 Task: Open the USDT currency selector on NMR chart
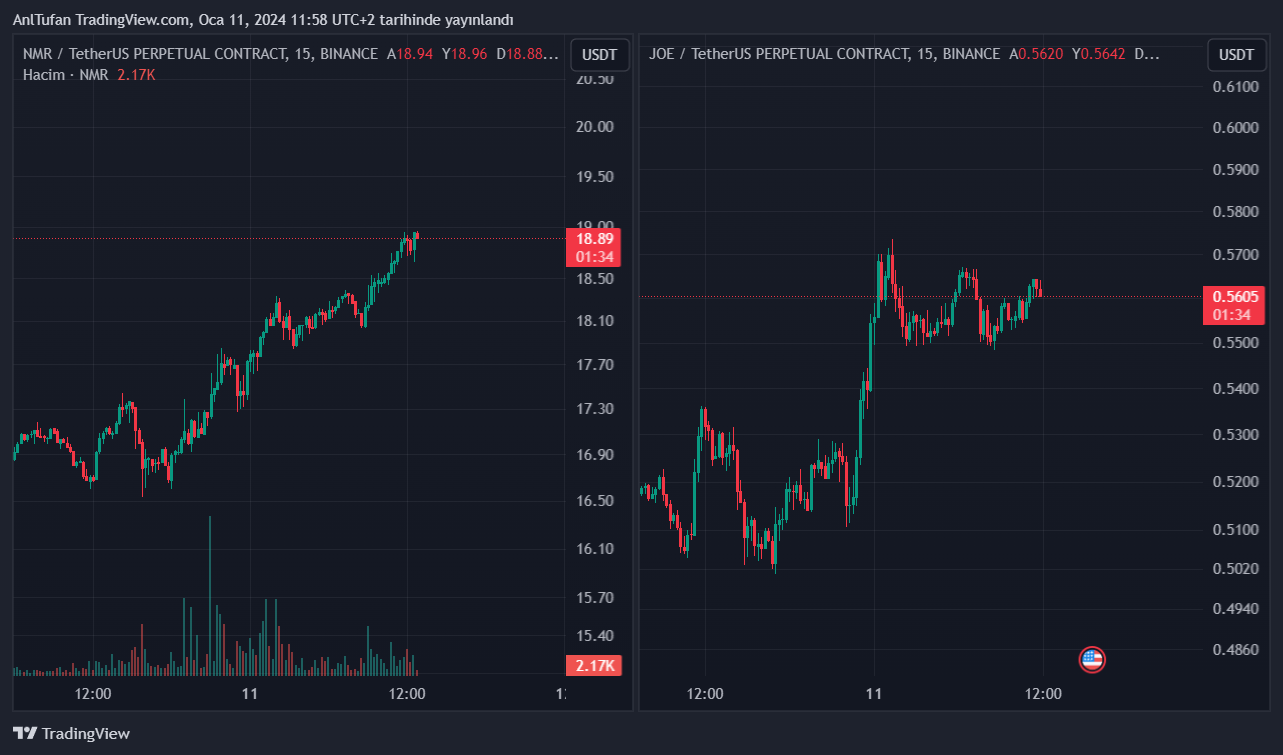pyautogui.click(x=600, y=55)
